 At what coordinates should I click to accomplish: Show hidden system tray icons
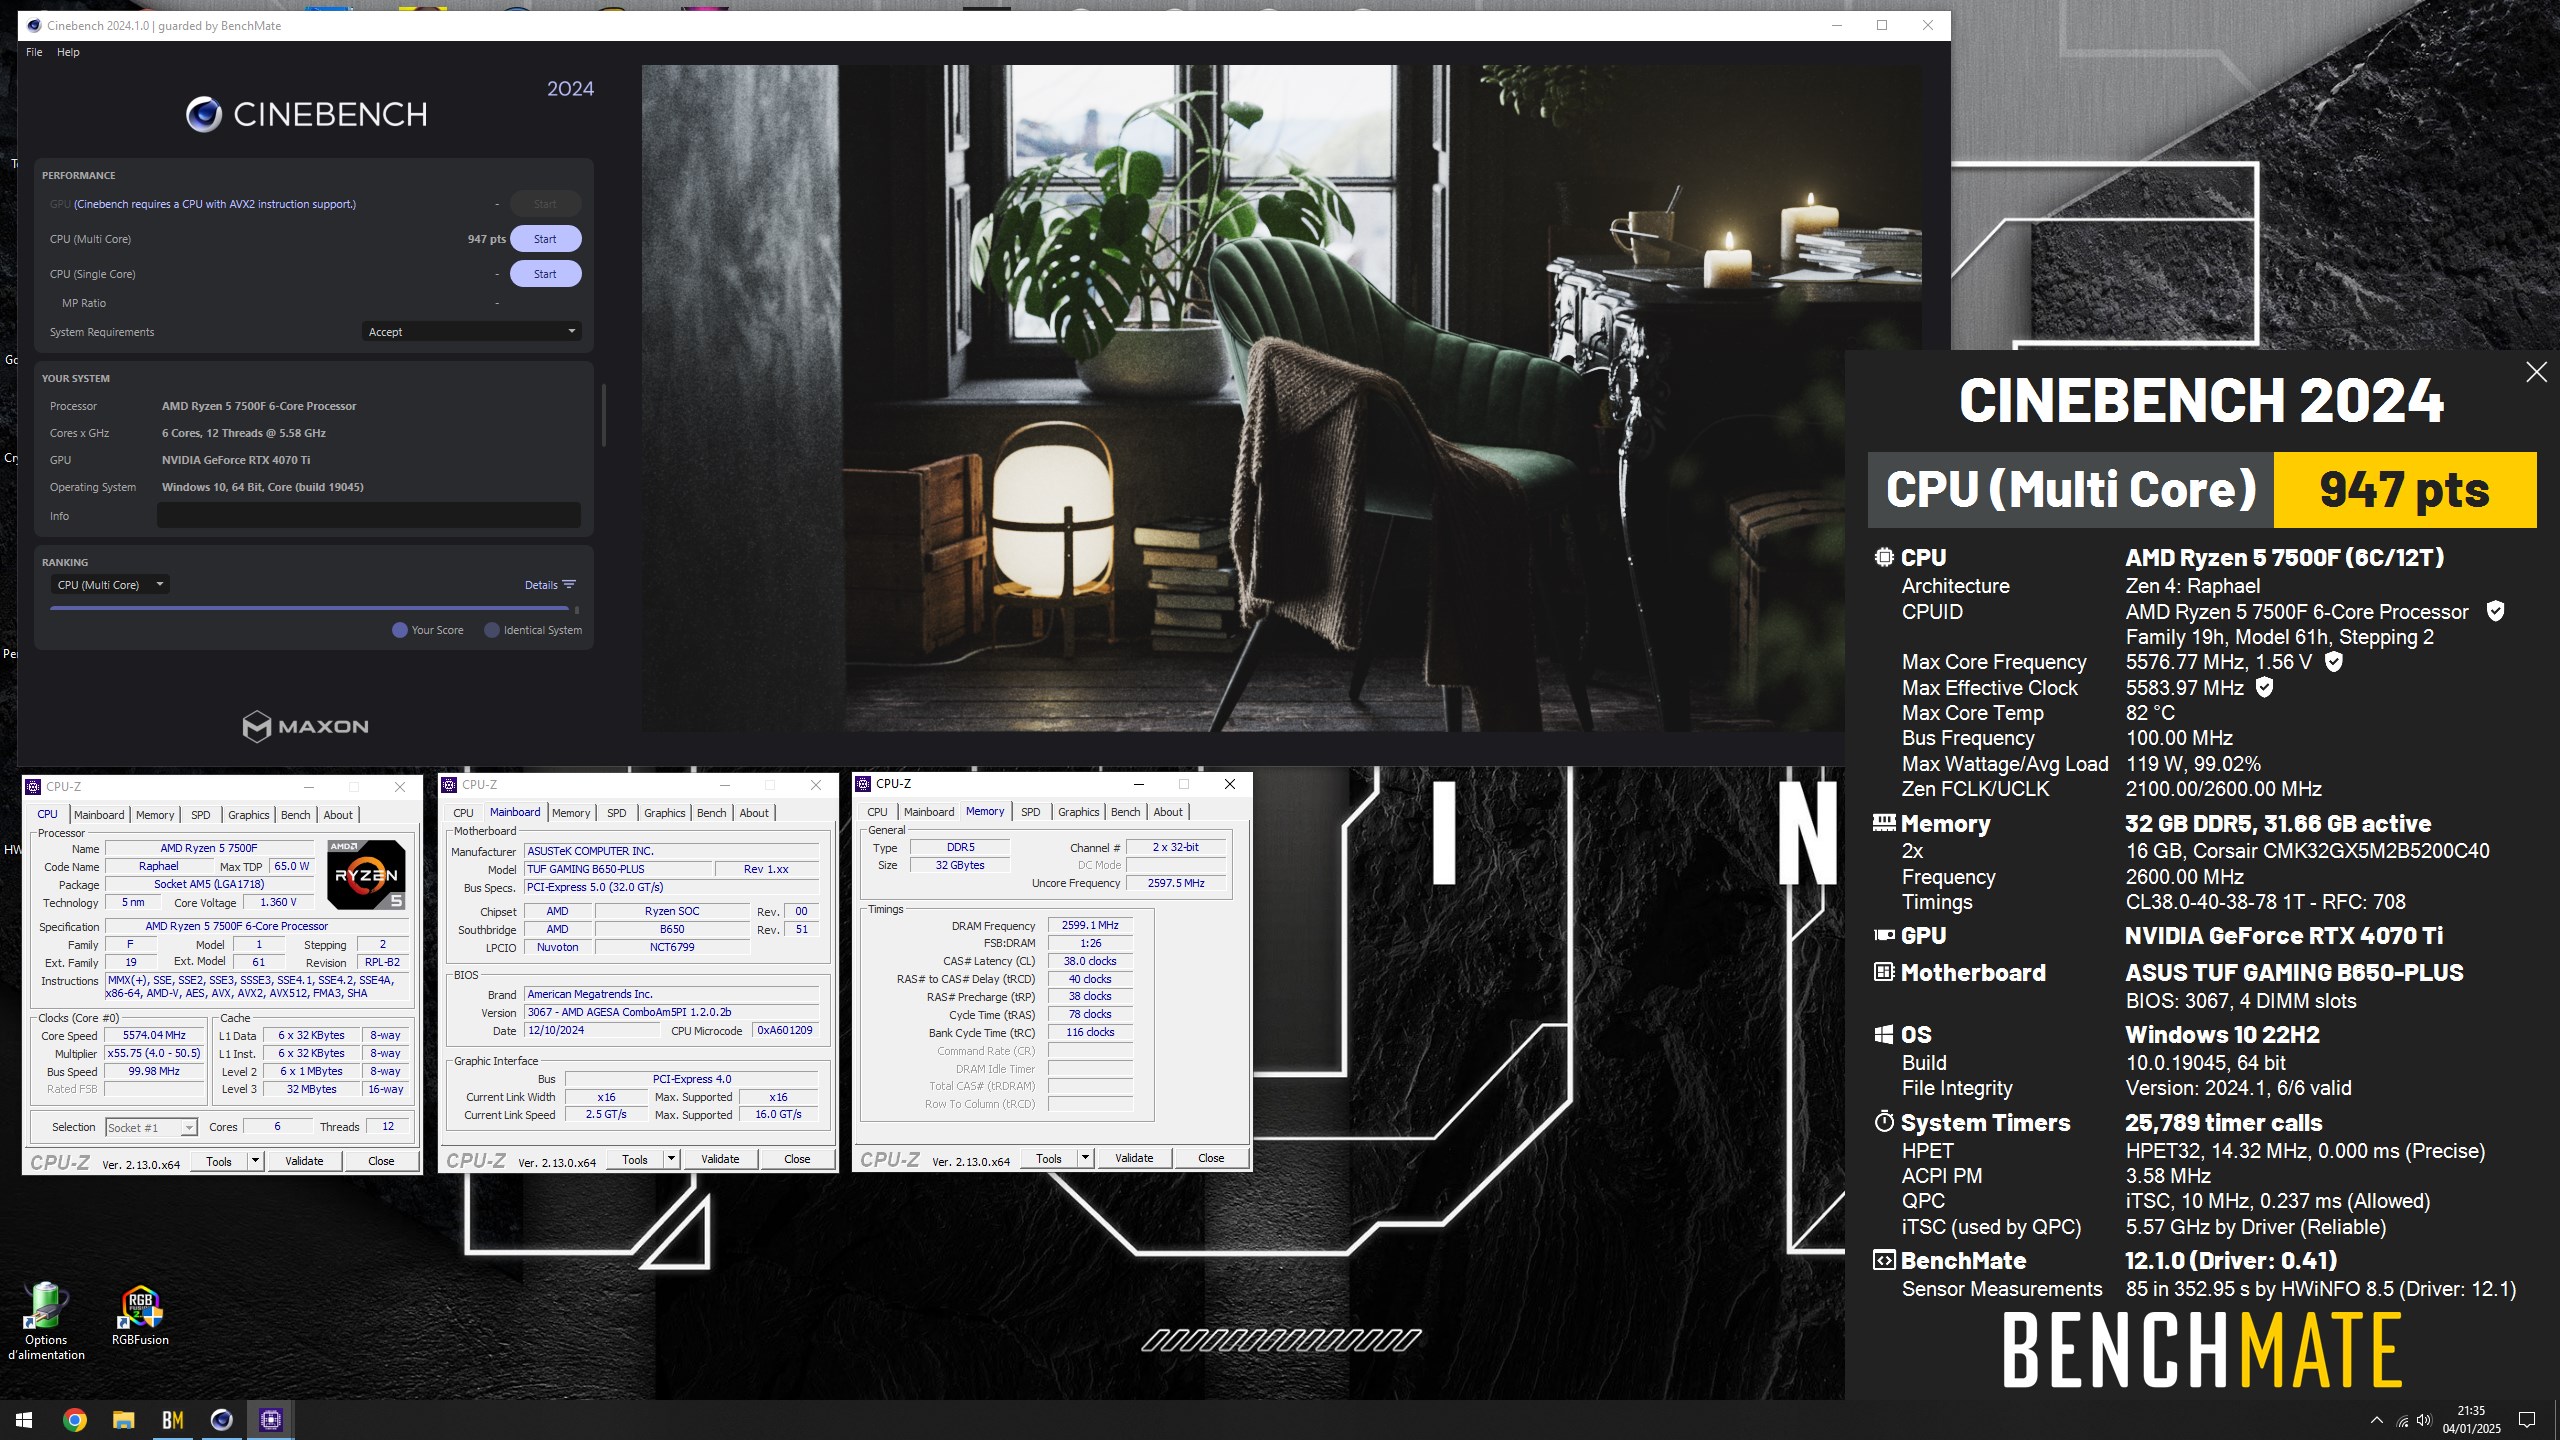(2377, 1420)
